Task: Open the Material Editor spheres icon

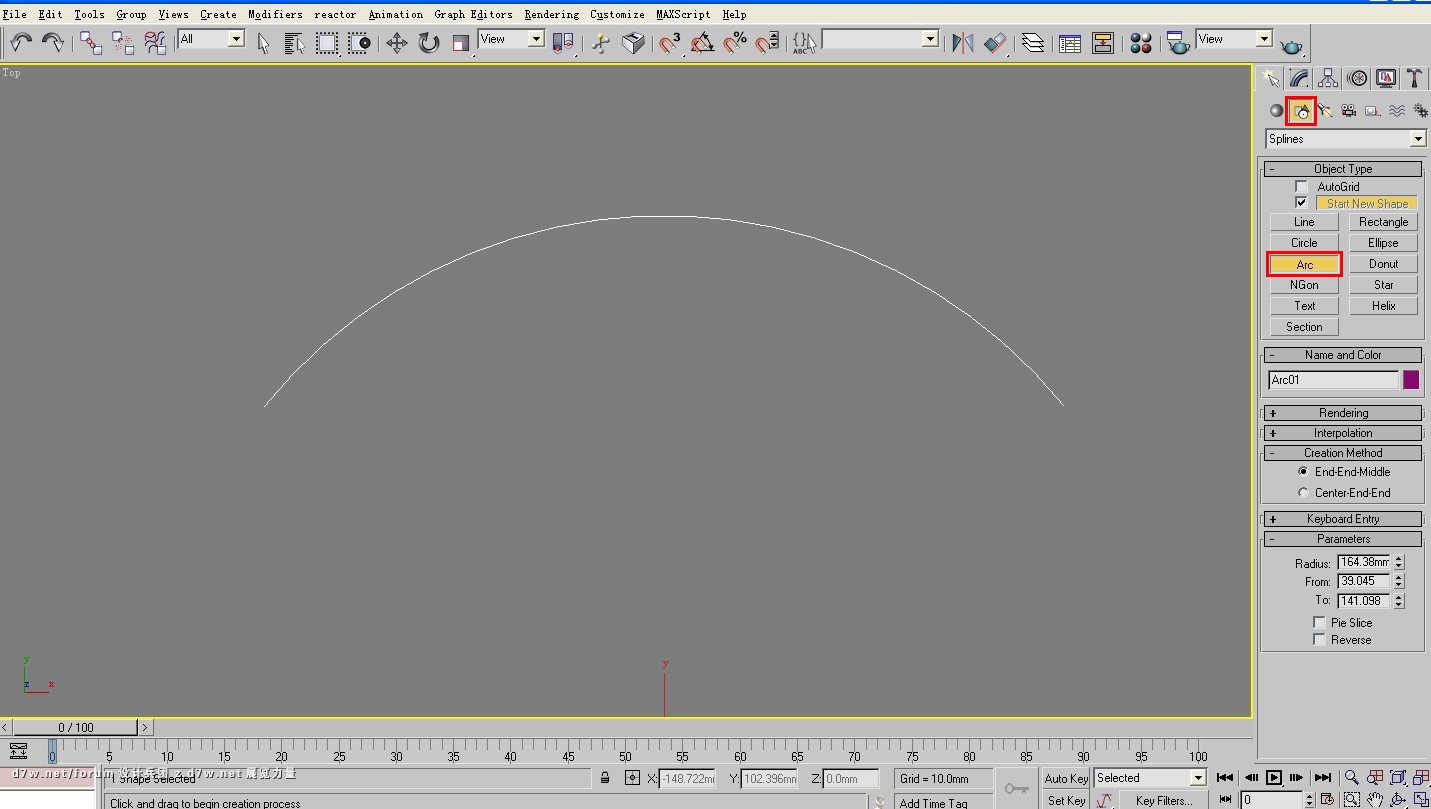Action: (1141, 42)
